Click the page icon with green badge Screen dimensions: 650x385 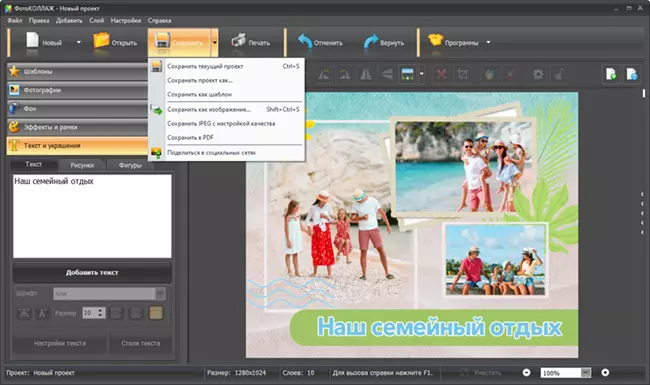611,75
